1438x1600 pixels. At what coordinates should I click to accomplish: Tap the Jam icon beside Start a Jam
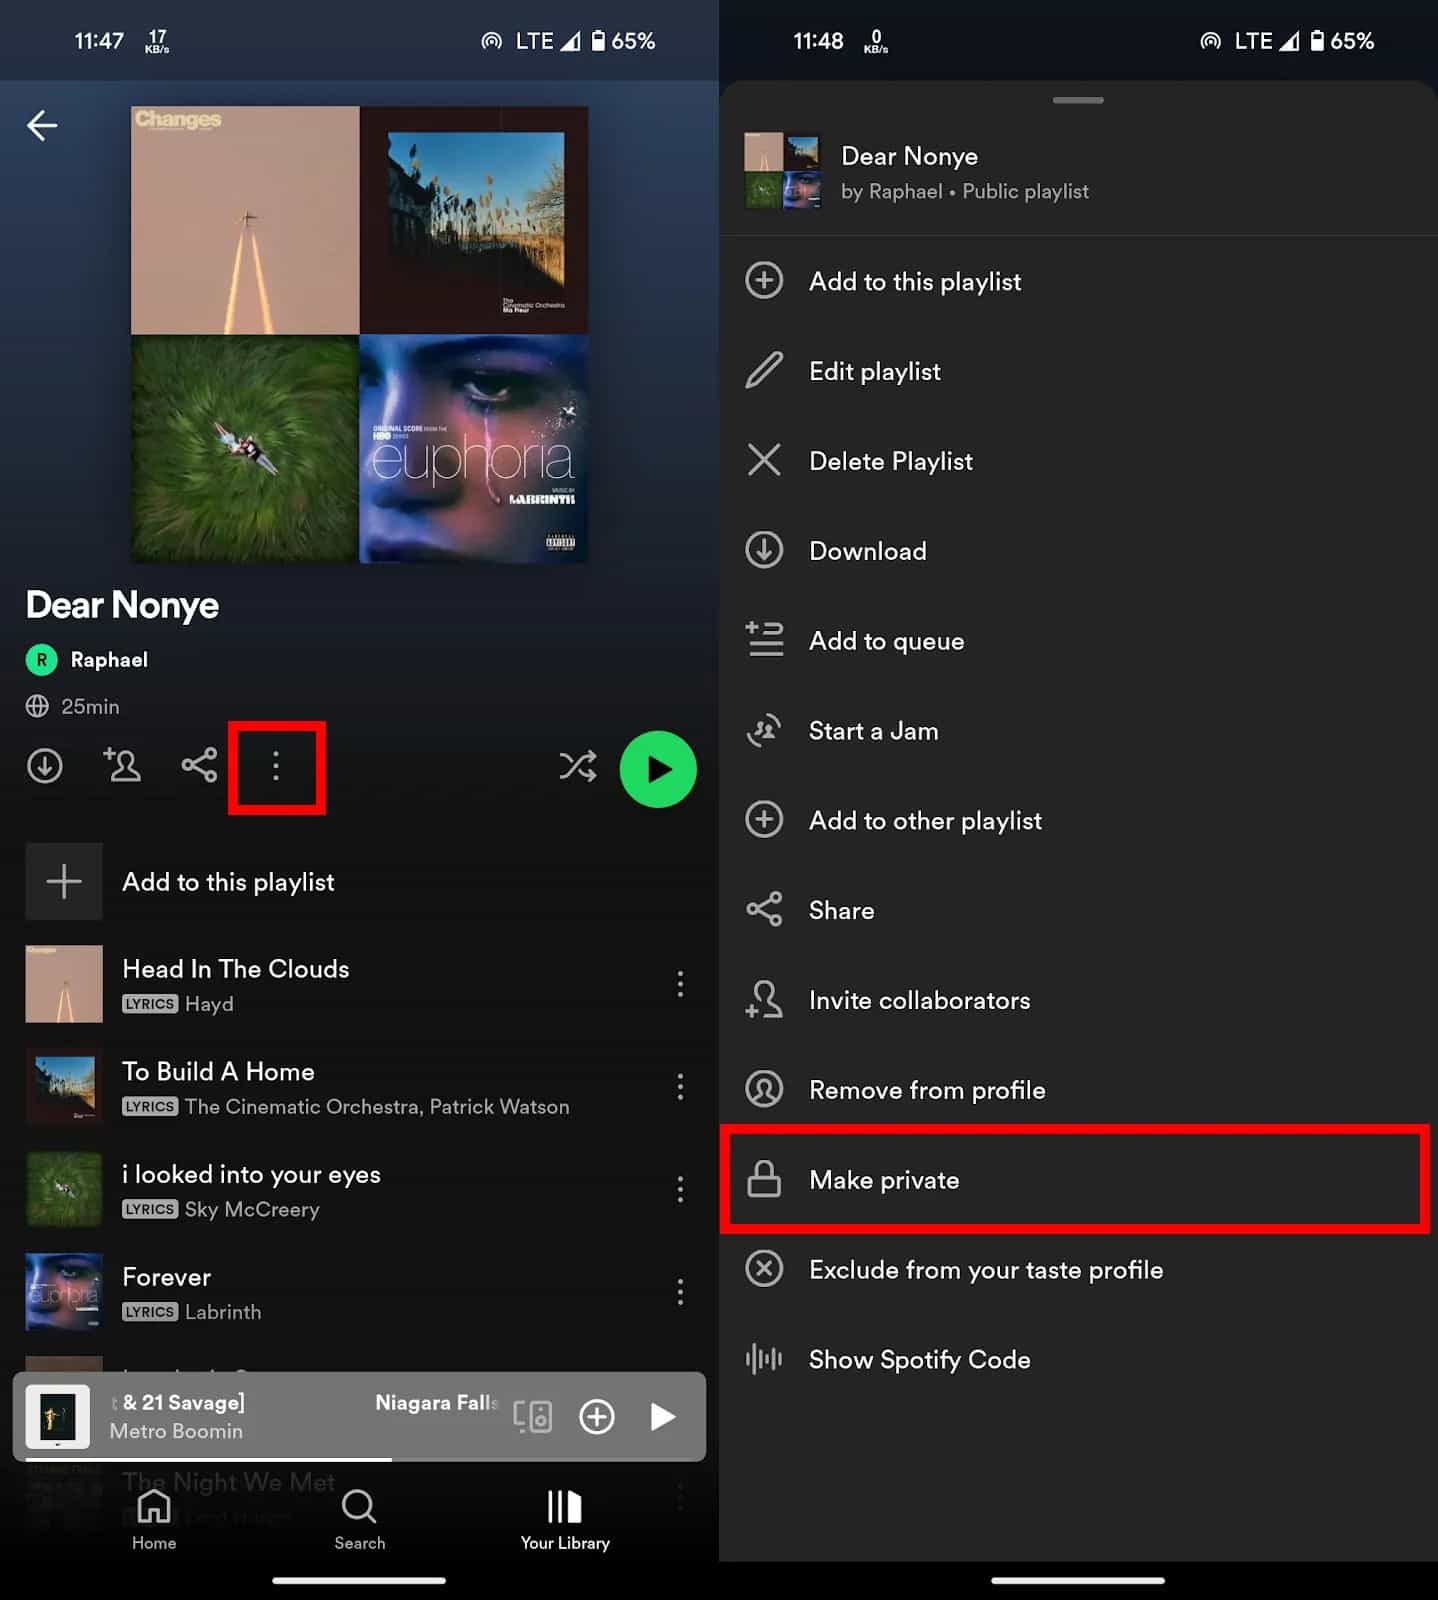point(764,731)
